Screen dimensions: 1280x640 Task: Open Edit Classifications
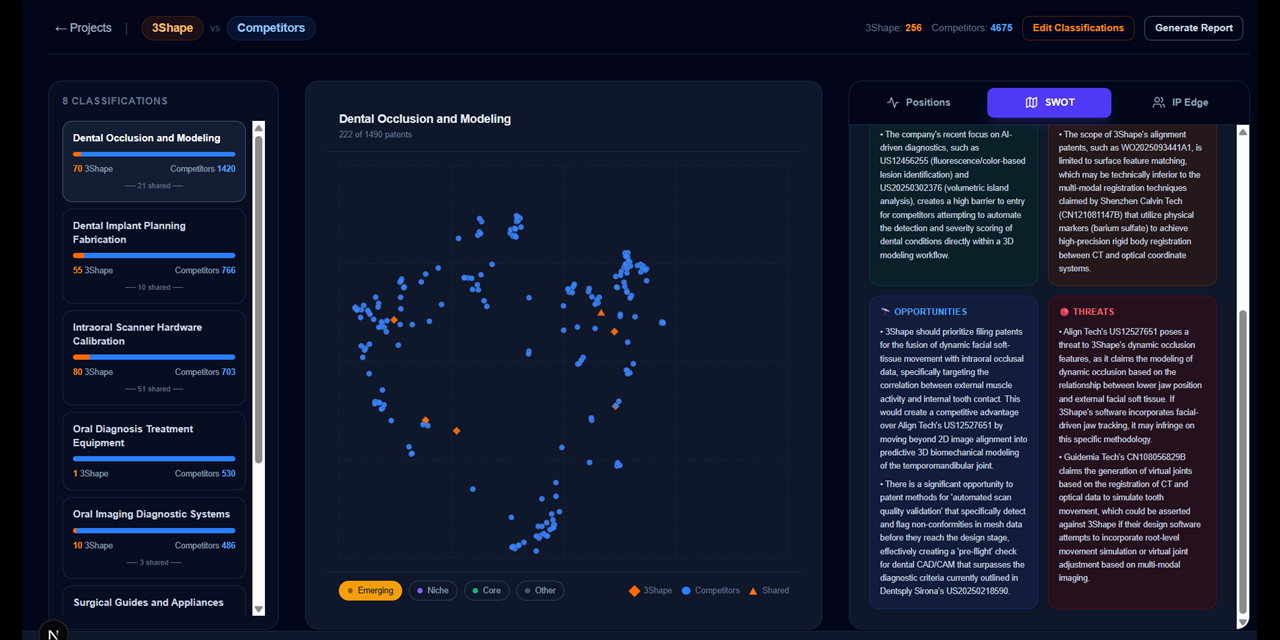click(1078, 28)
